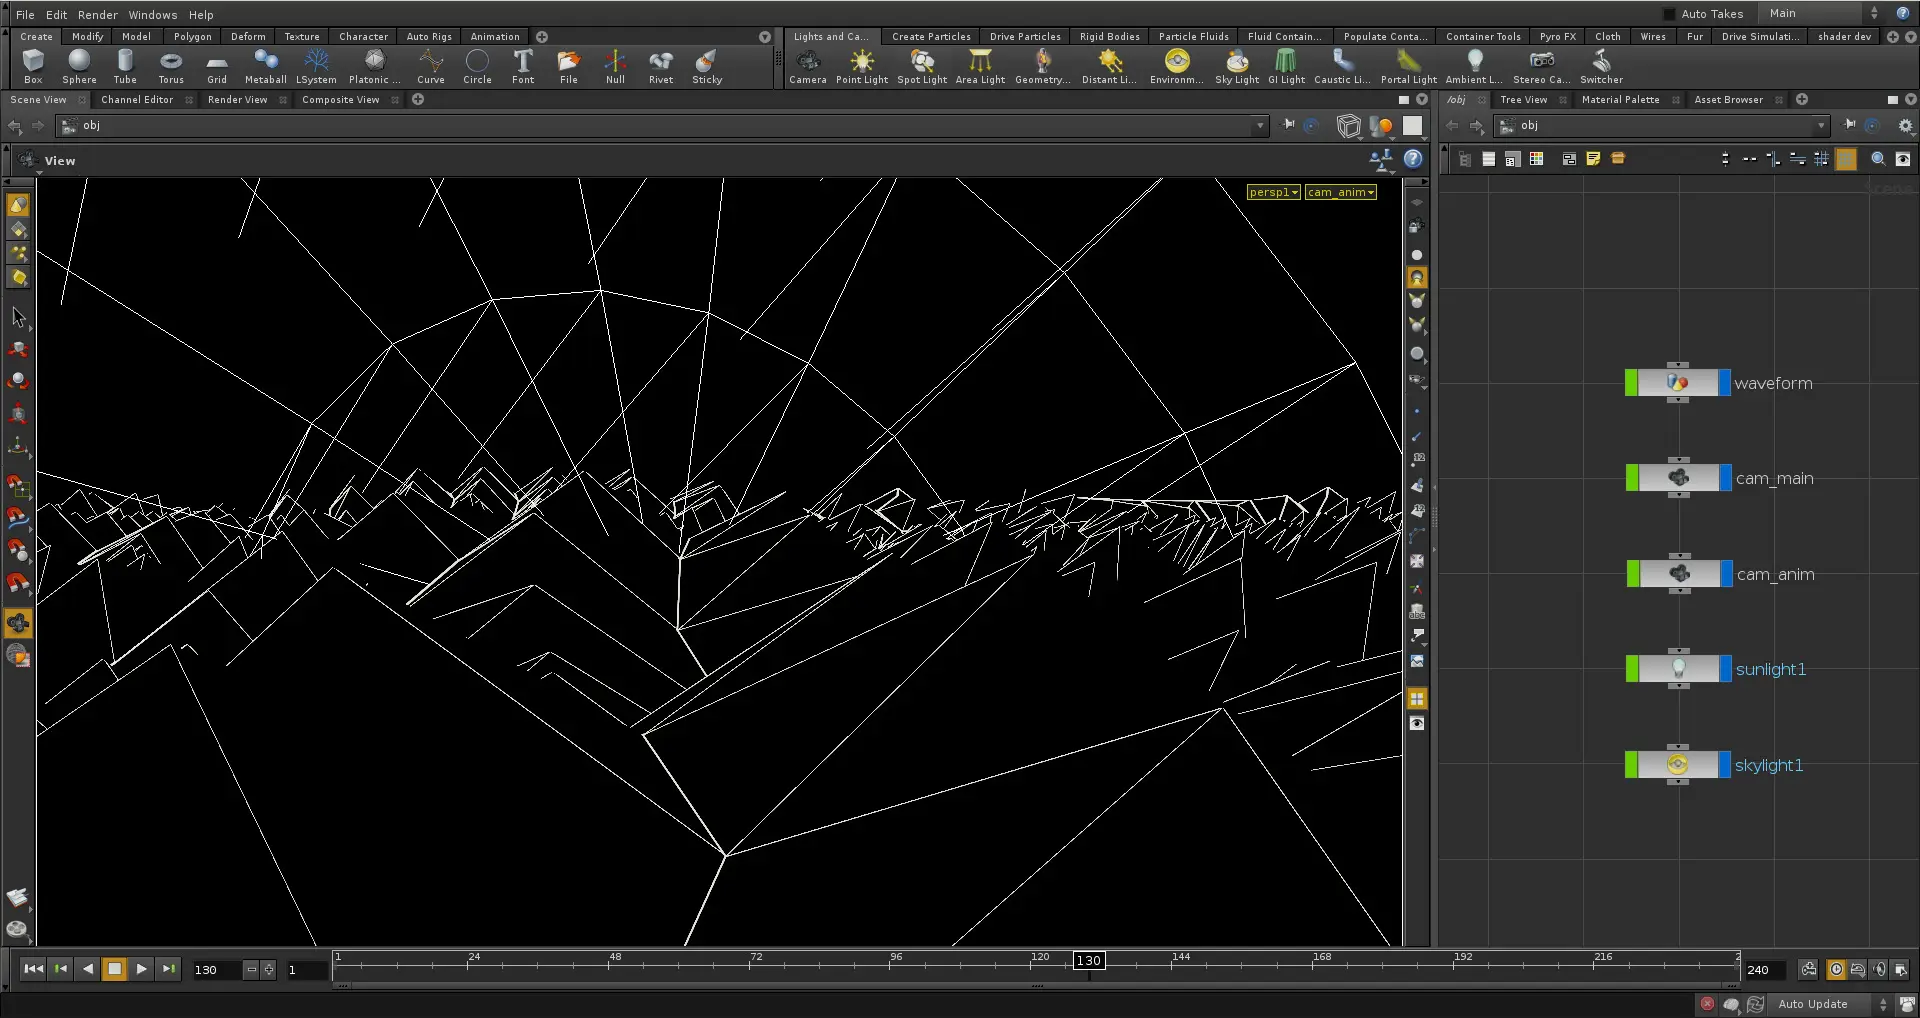The width and height of the screenshot is (1920, 1018).
Task: Select the LSystem tool icon
Action: (x=316, y=67)
